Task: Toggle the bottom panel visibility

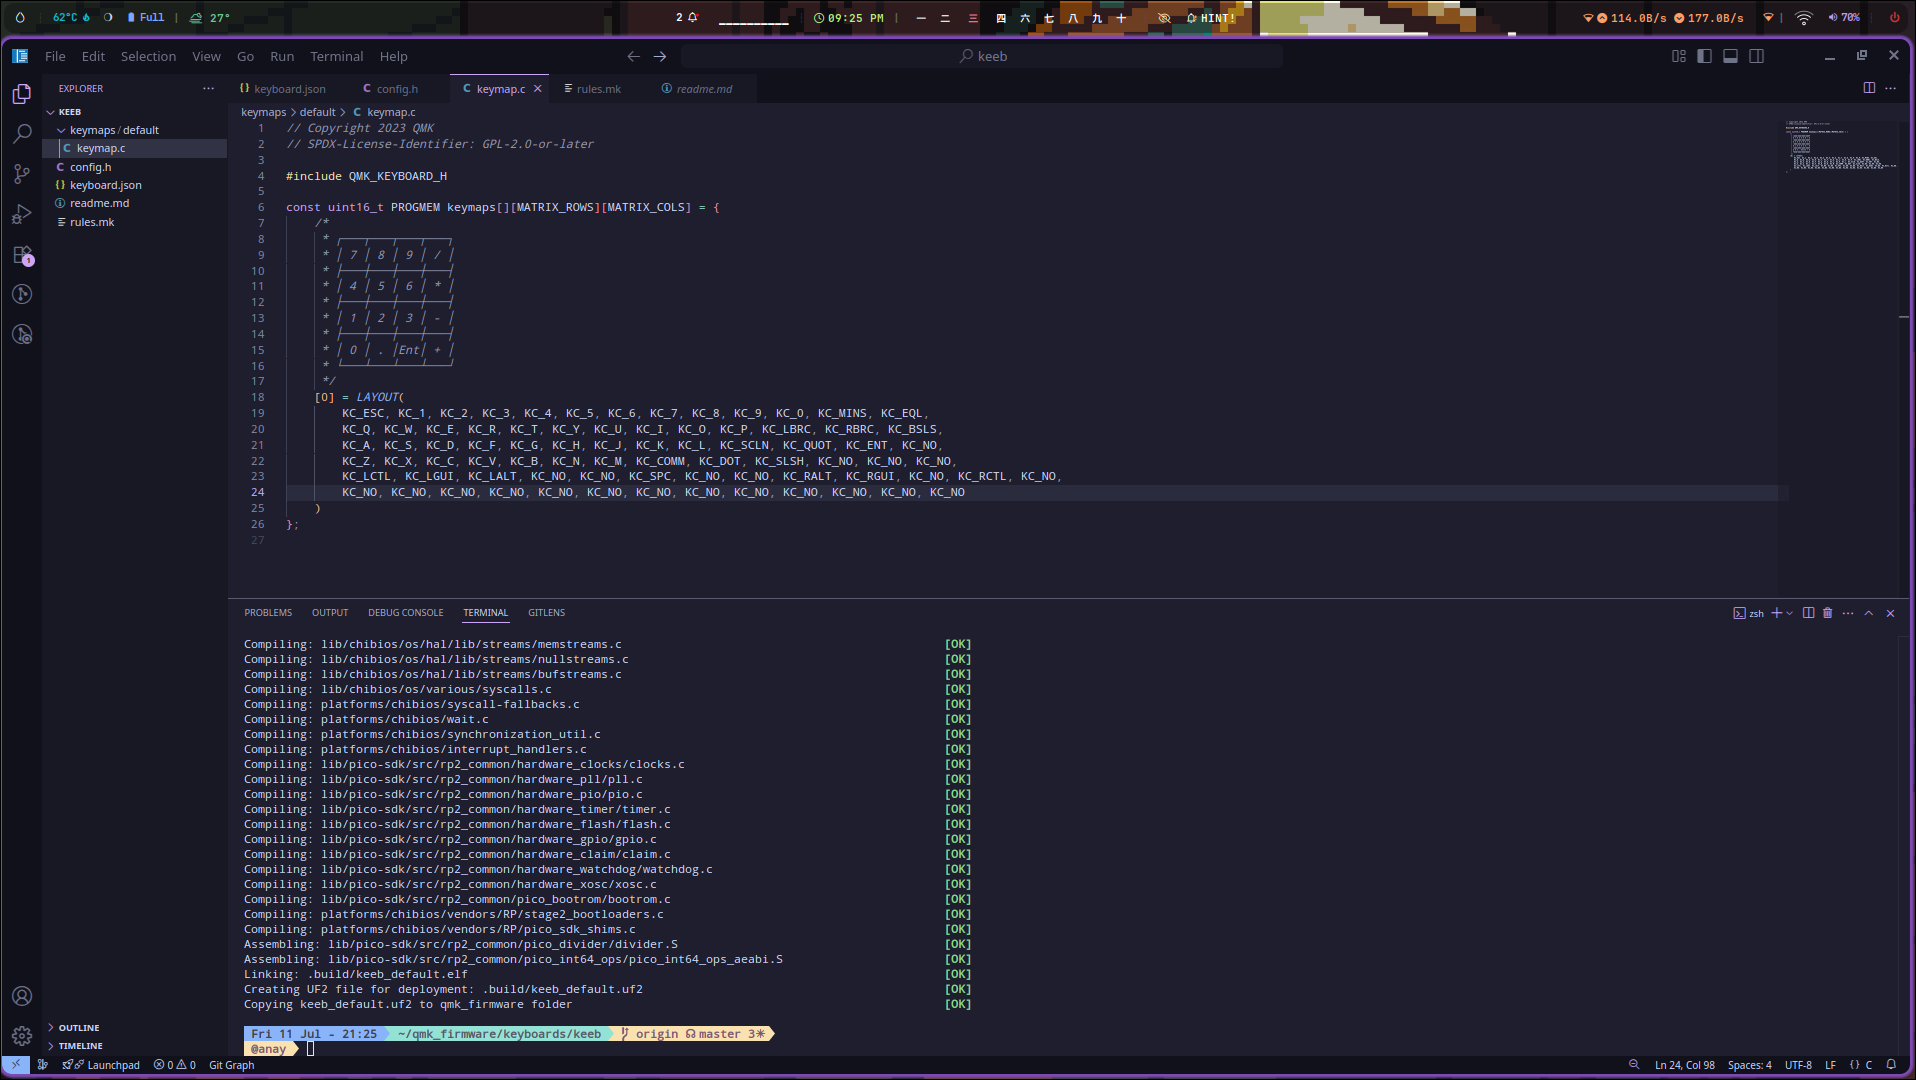Action: tap(1730, 56)
